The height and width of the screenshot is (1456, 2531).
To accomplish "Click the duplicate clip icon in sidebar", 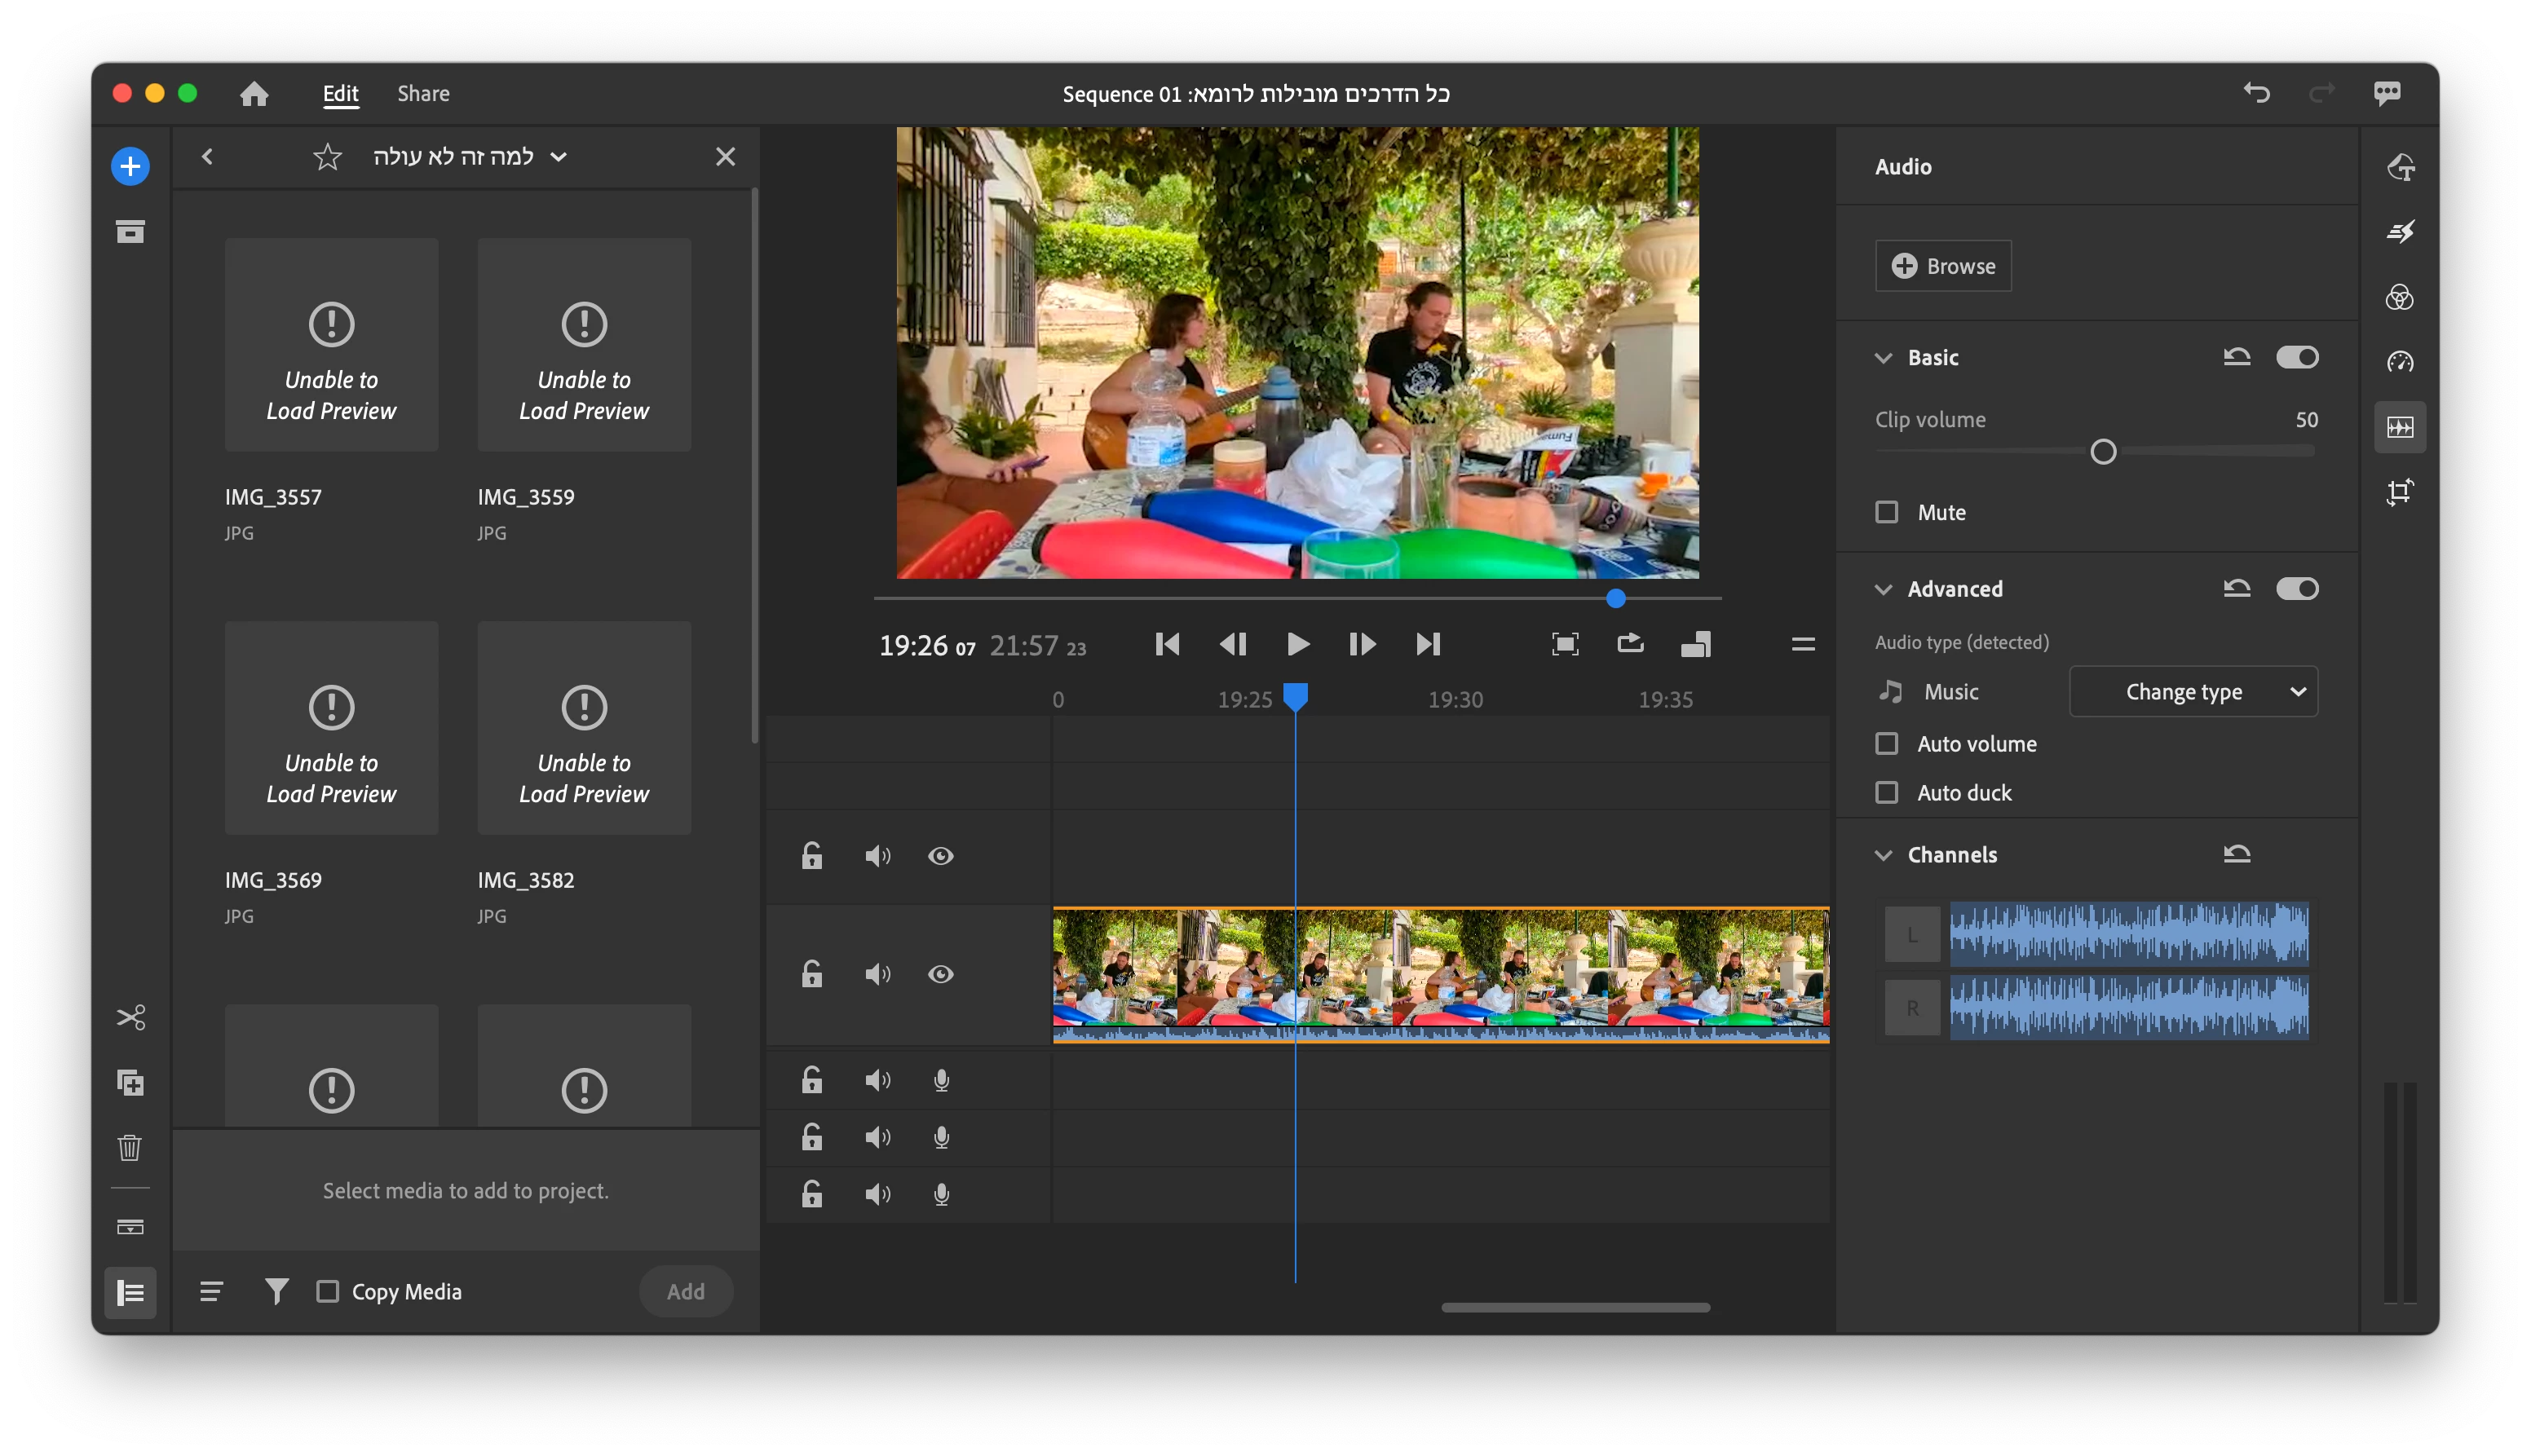I will (x=130, y=1082).
